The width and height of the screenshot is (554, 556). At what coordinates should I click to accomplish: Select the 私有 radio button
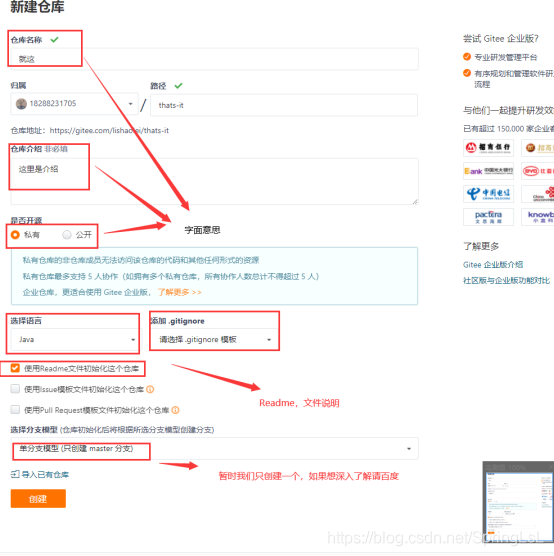pyautogui.click(x=15, y=235)
